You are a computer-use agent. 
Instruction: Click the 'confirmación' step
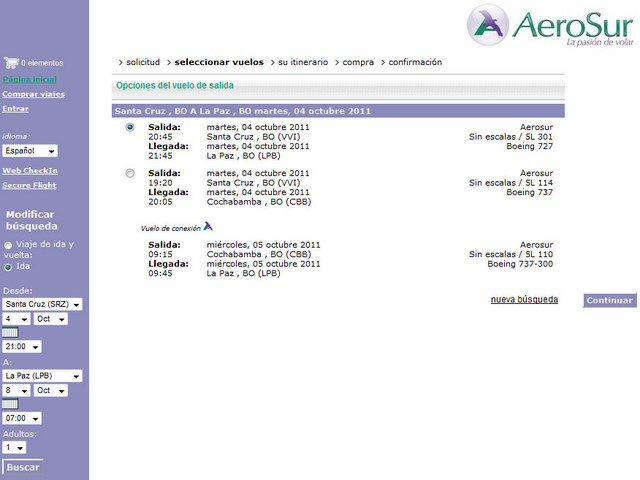click(415, 62)
